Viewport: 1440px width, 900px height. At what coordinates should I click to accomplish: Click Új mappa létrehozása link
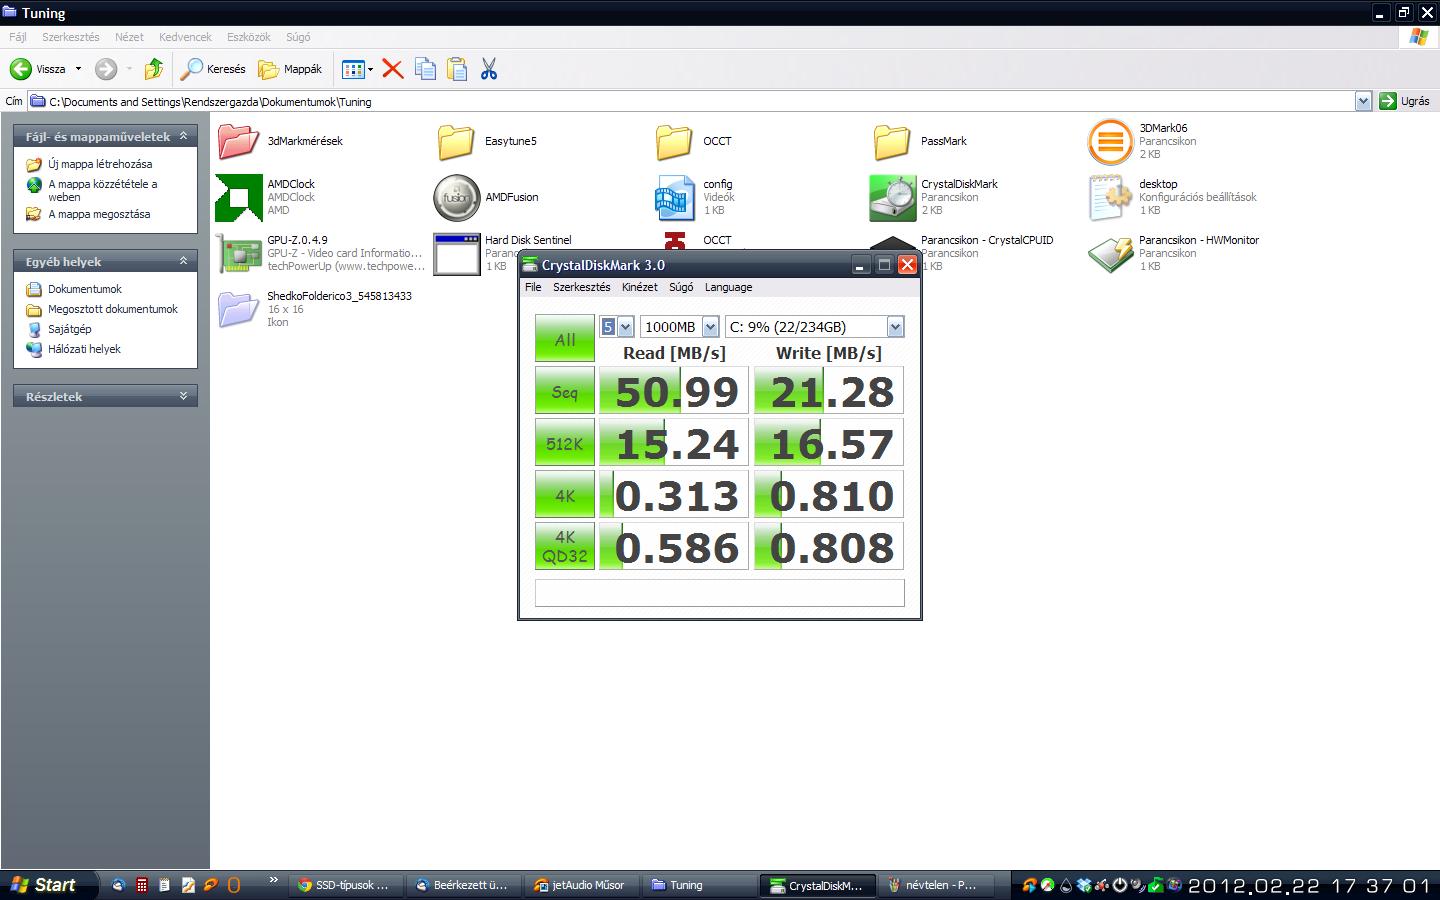[100, 164]
